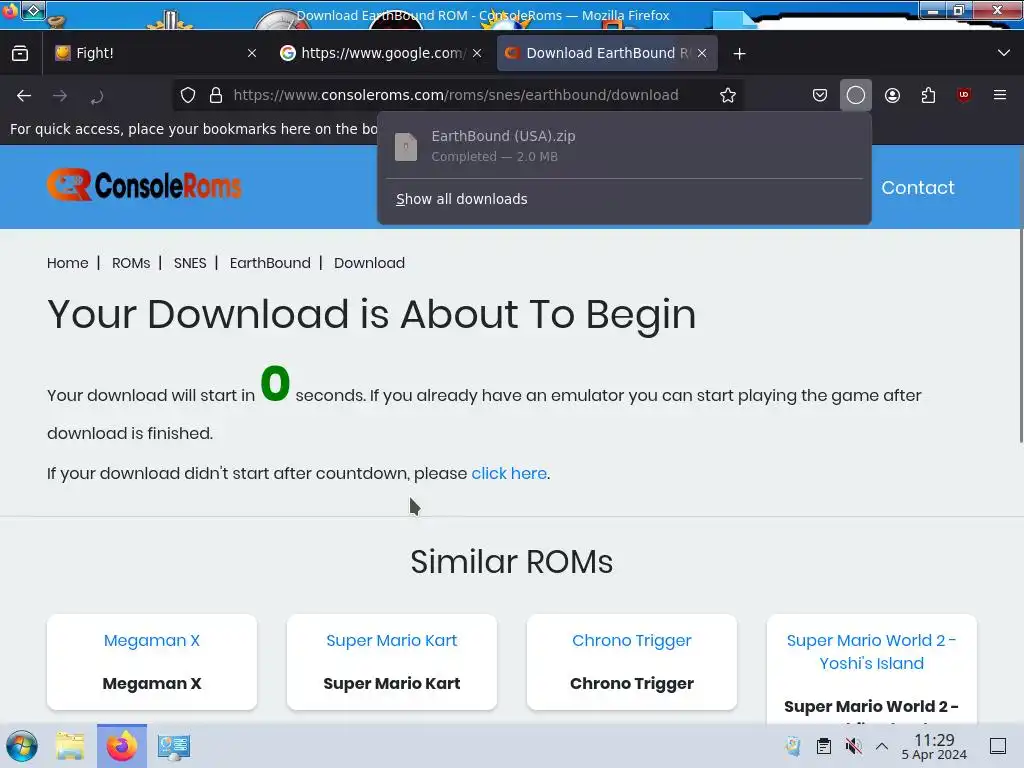Open Firefox View icon in tab bar
The image size is (1024, 768).
point(20,54)
